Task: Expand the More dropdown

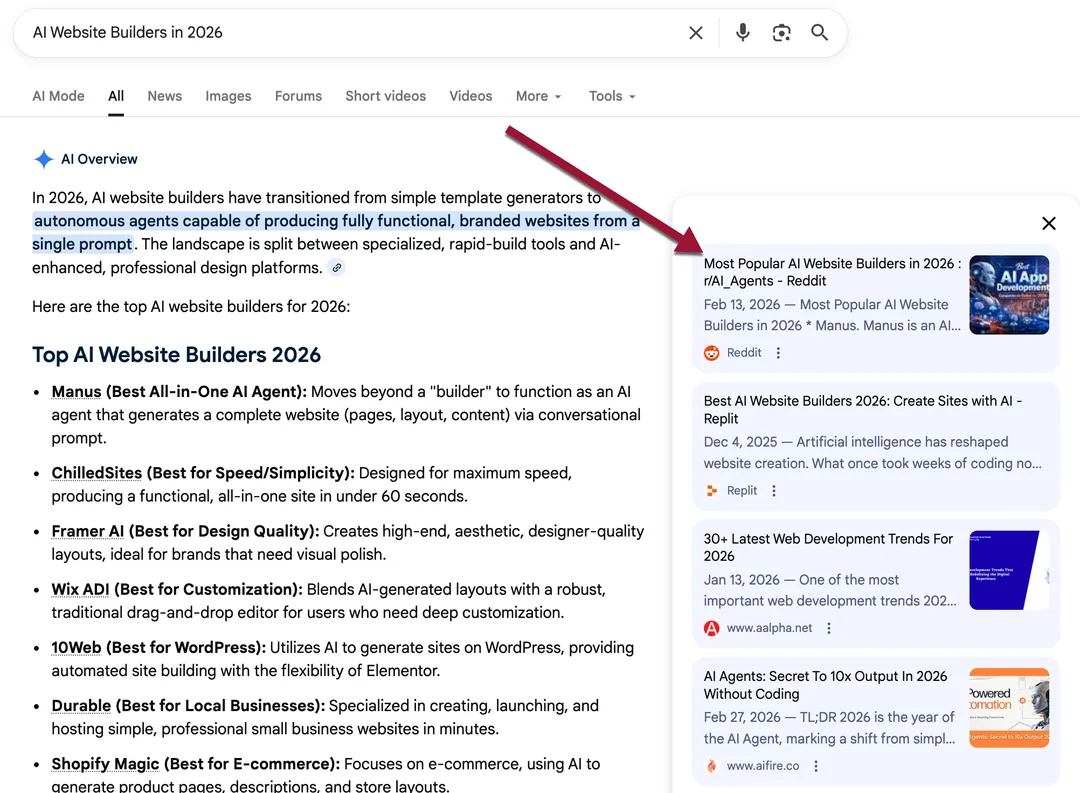Action: tap(538, 96)
